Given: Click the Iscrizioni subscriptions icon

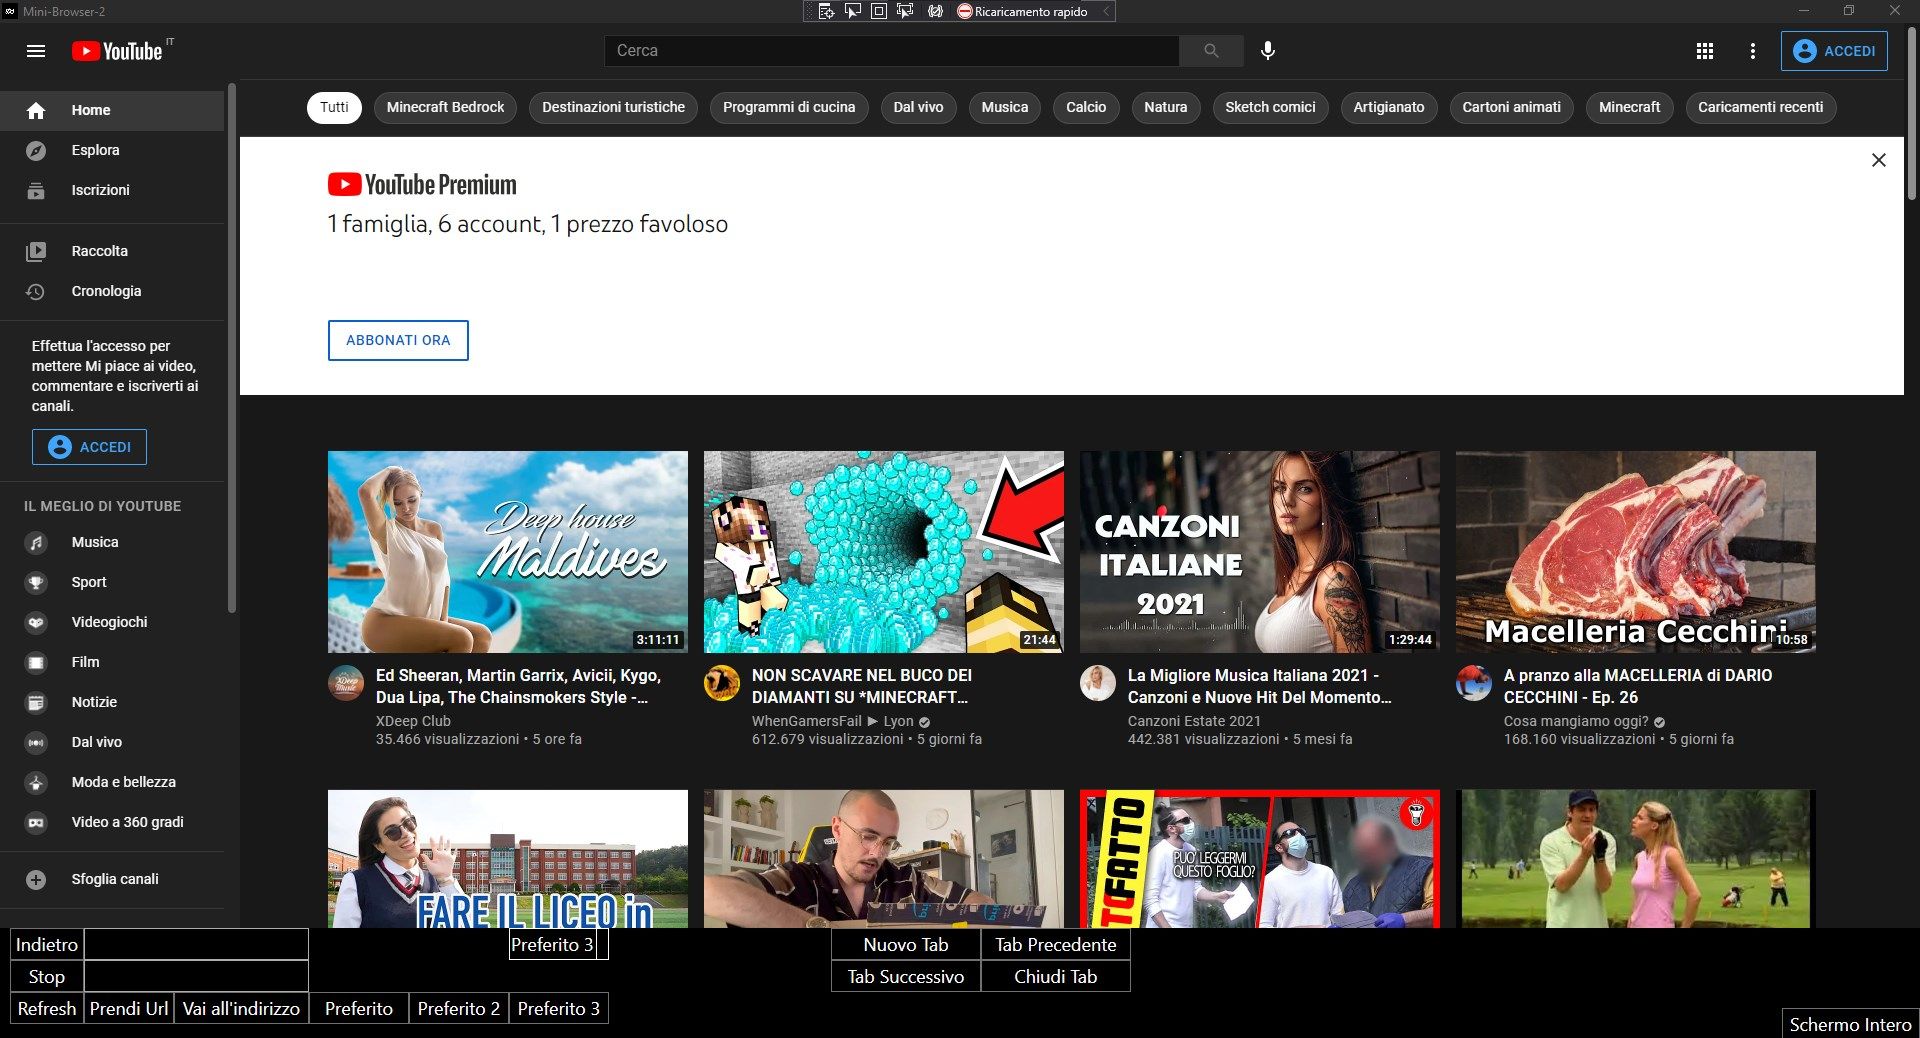Looking at the screenshot, I should pos(36,190).
